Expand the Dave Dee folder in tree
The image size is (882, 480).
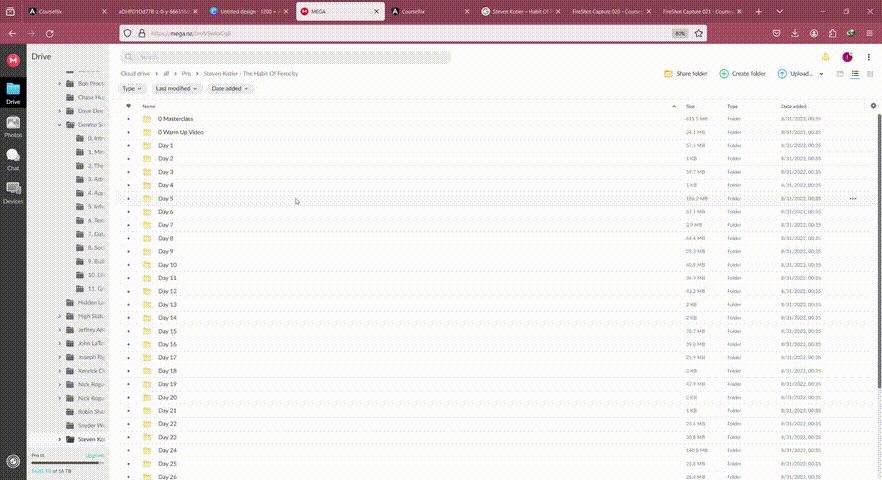(60, 111)
